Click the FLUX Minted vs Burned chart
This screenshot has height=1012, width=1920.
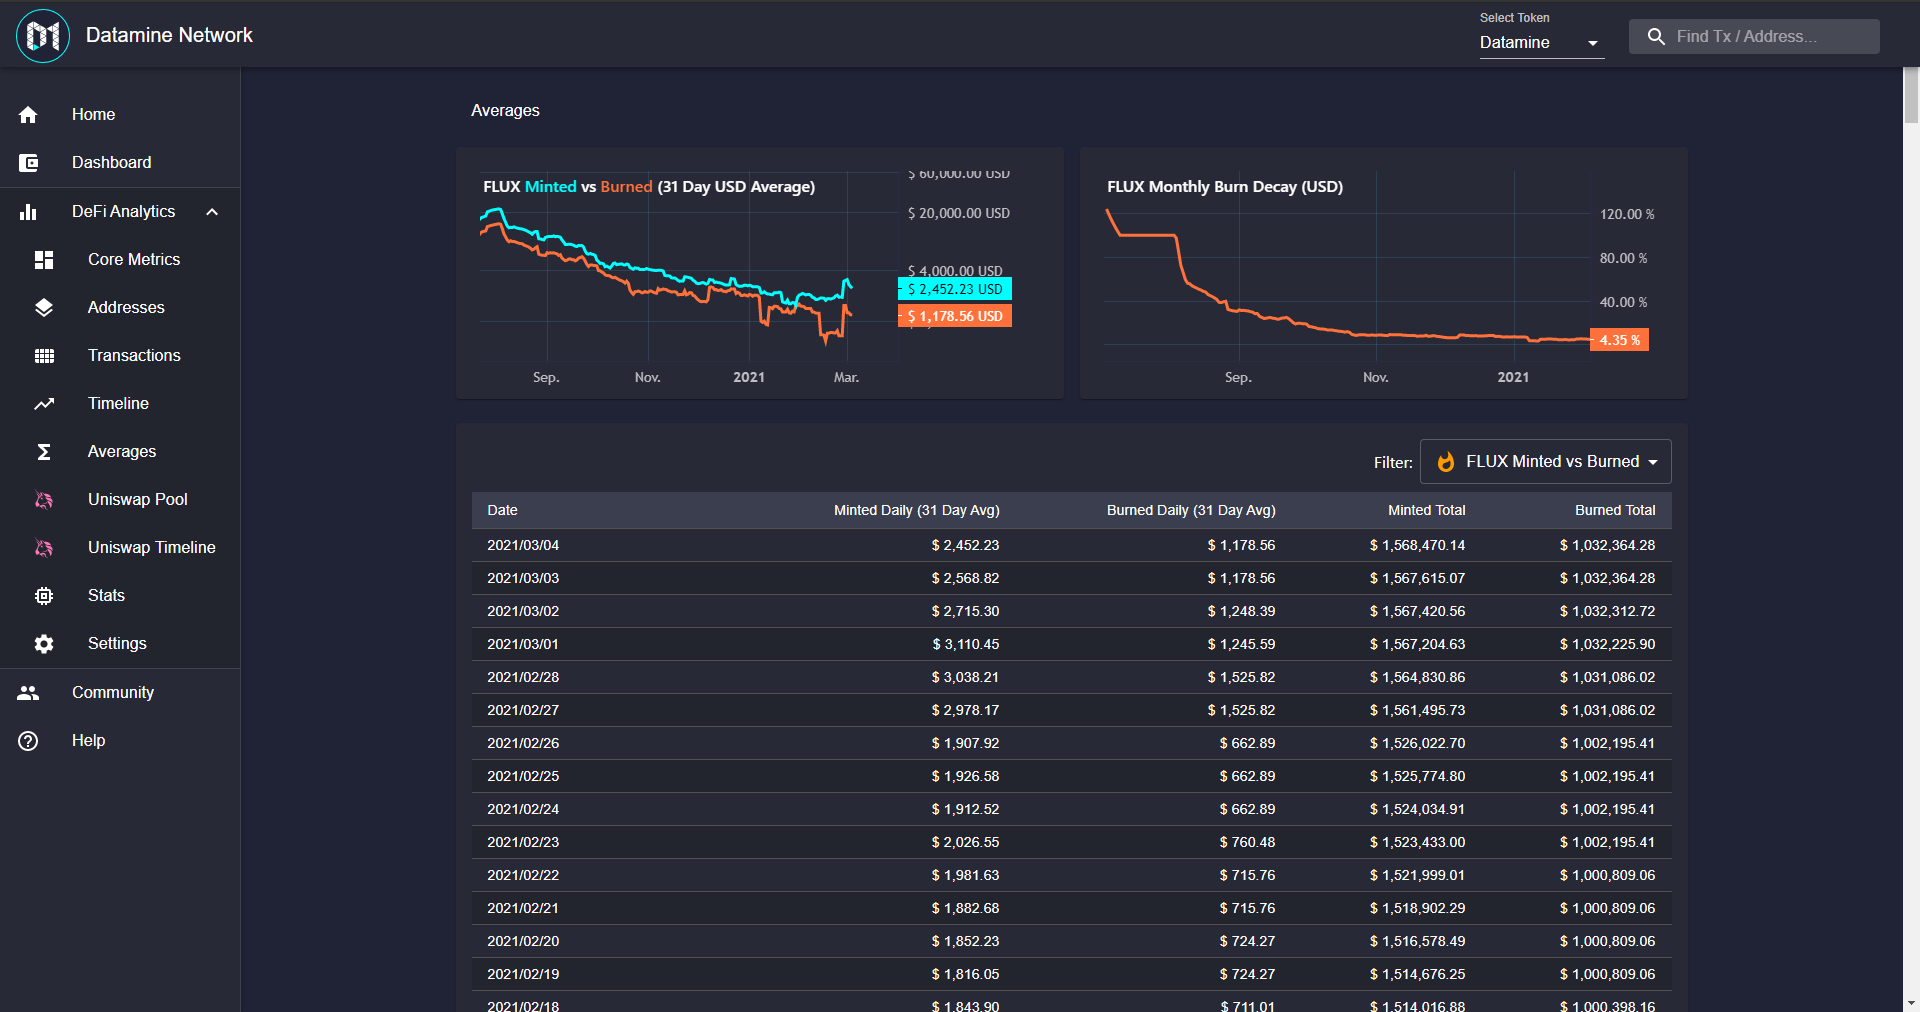click(x=759, y=273)
